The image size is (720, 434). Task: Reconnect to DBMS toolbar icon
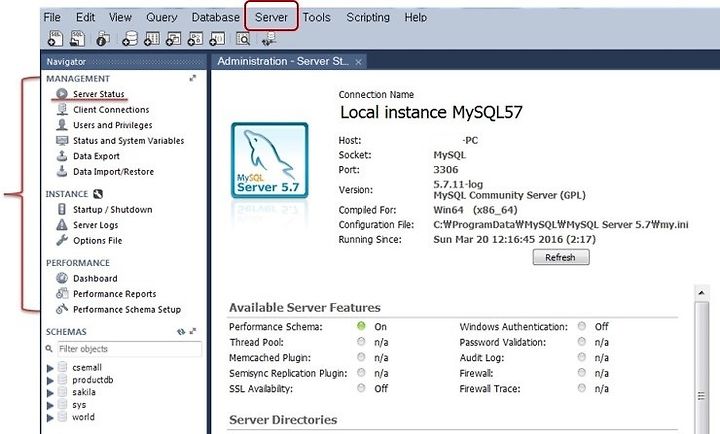(x=269, y=39)
